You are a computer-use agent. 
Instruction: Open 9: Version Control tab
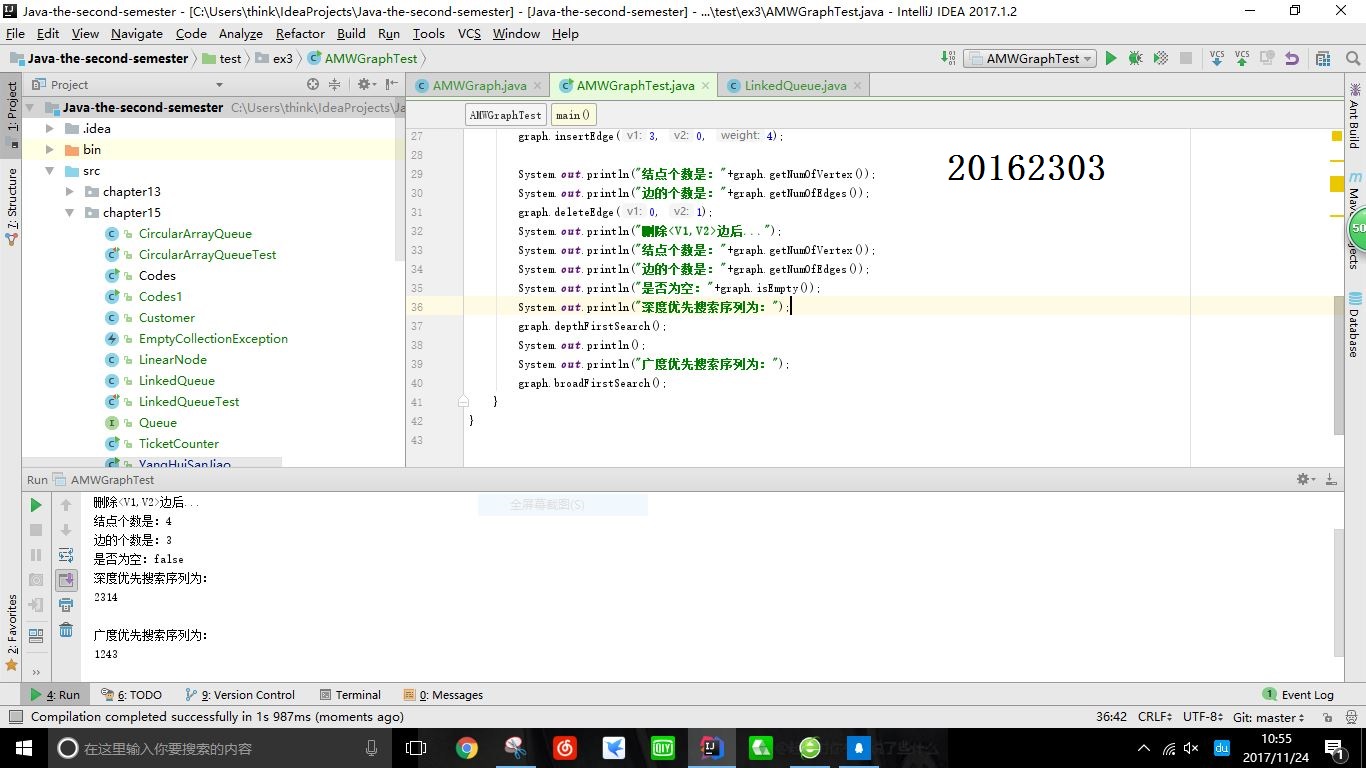tap(240, 695)
